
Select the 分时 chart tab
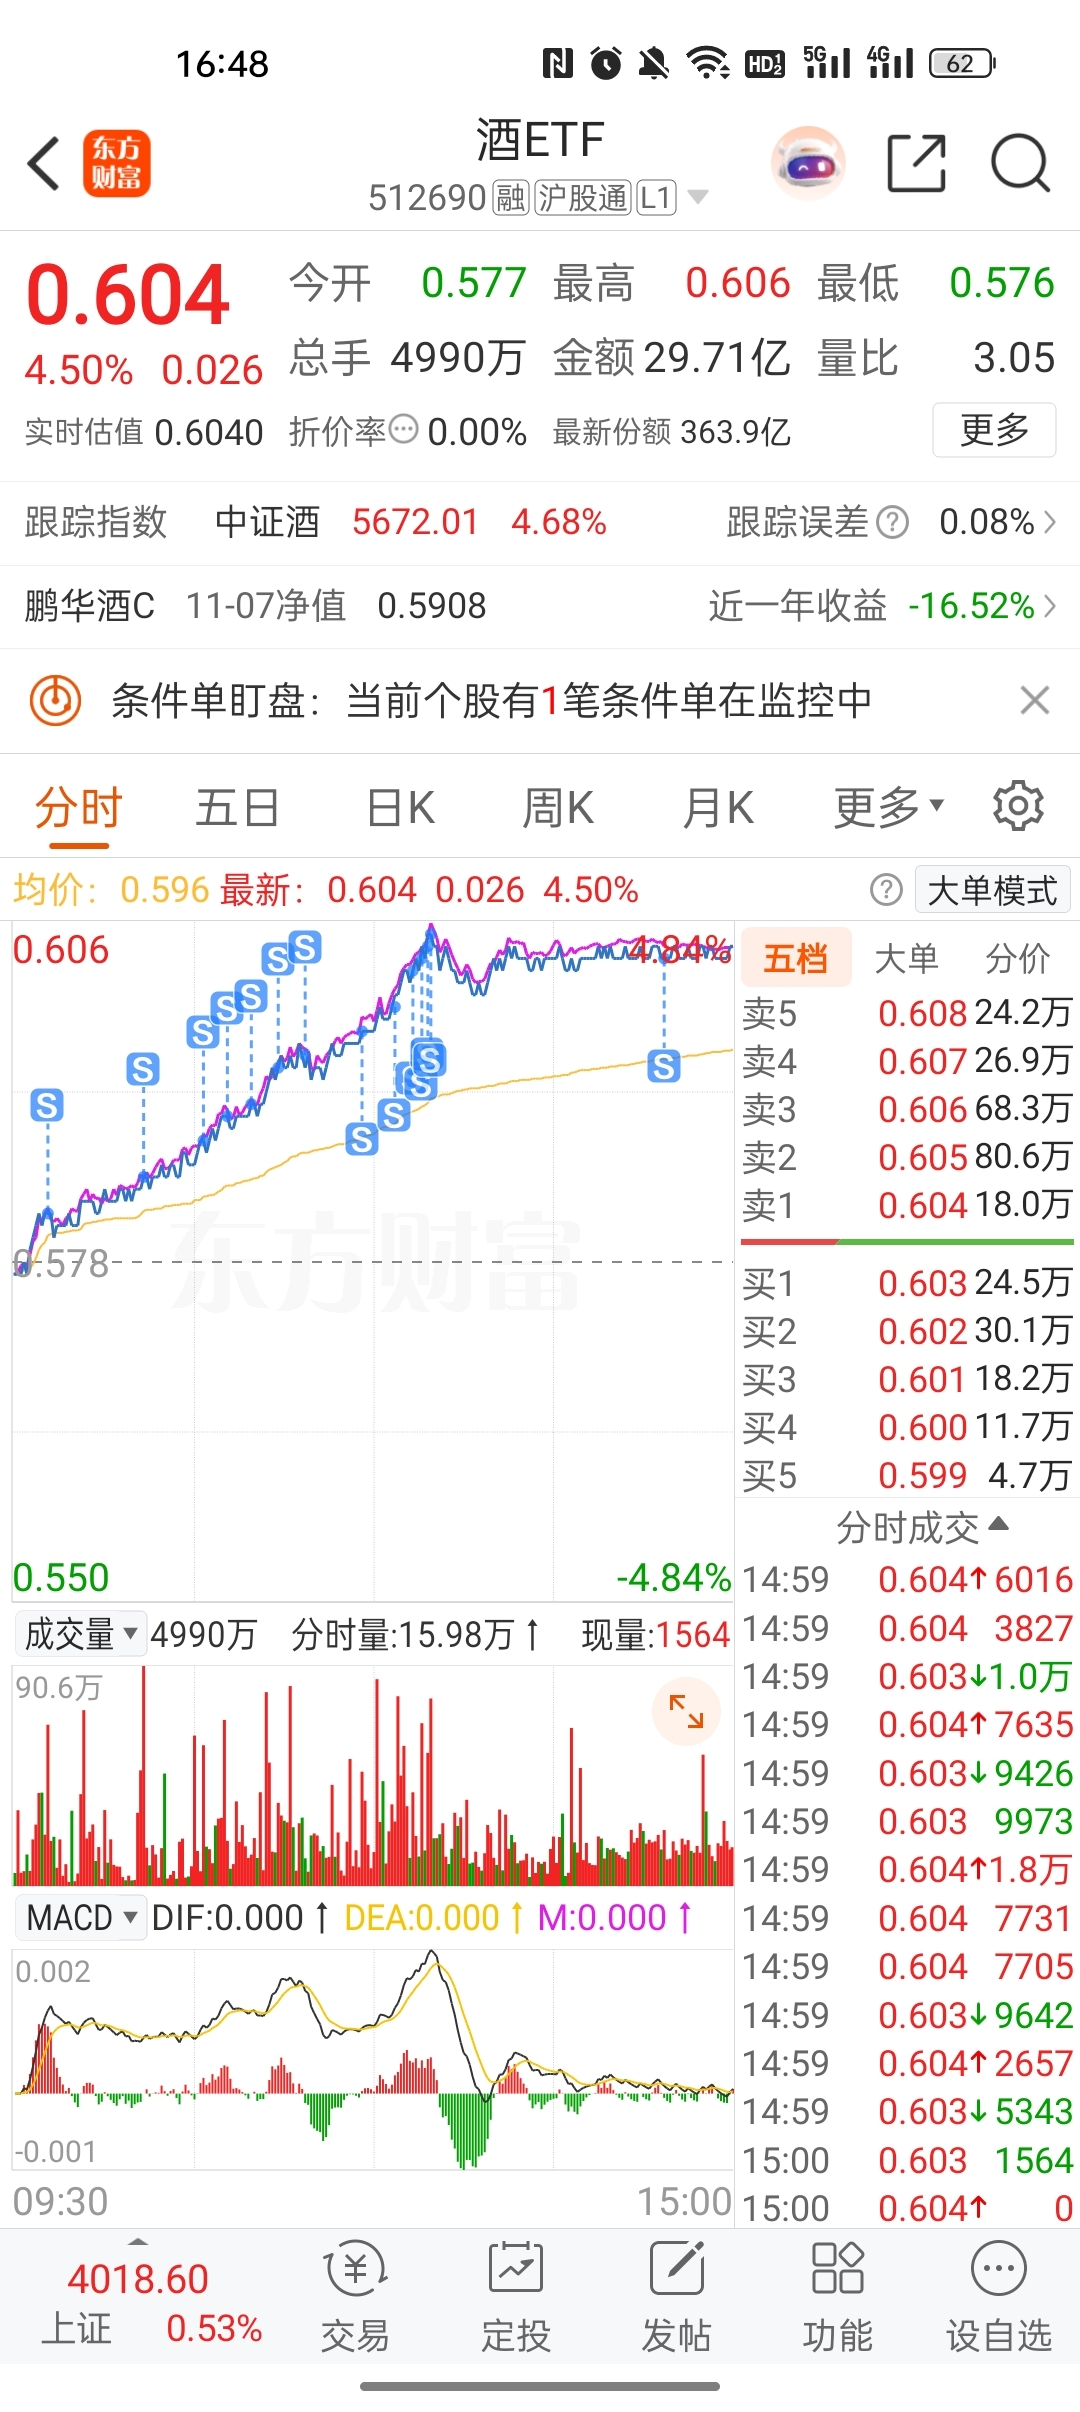(x=78, y=808)
